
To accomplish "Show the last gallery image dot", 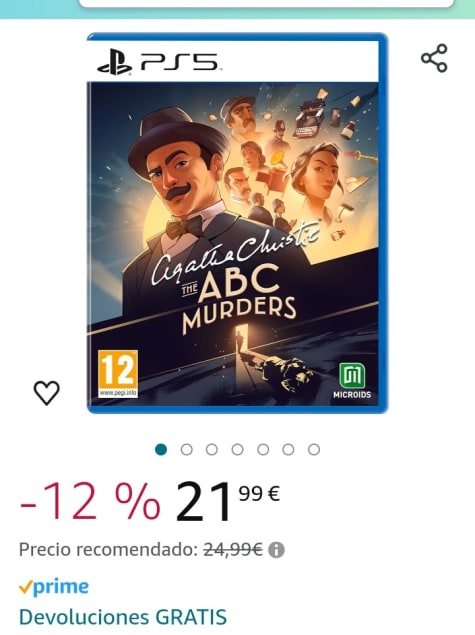I will (314, 450).
